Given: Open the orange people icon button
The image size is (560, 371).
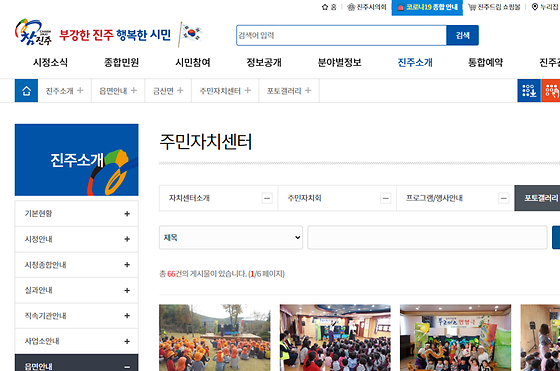Looking at the screenshot, I should [x=551, y=91].
